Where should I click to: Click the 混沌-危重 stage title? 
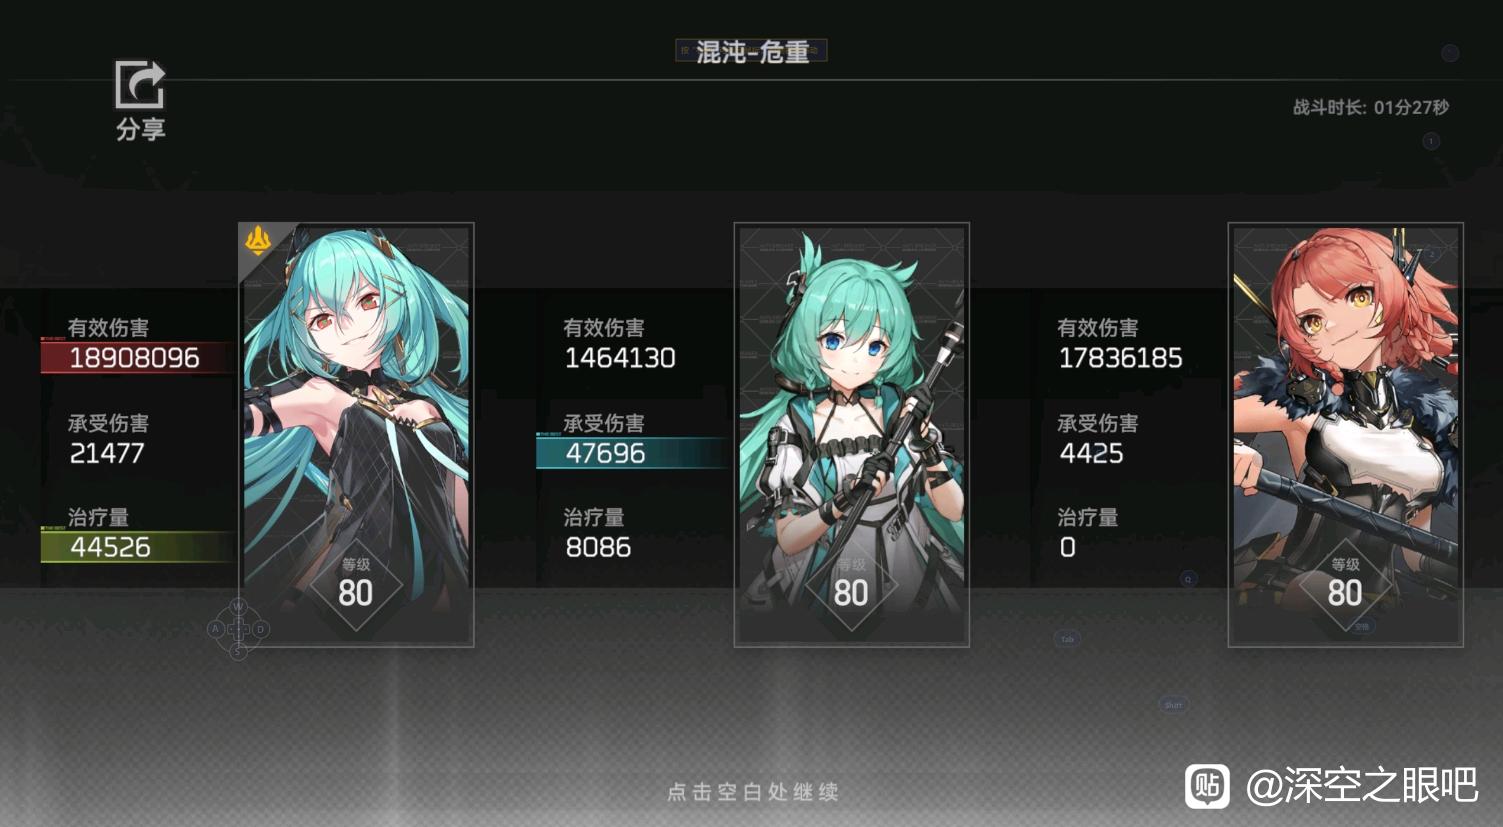click(x=752, y=51)
